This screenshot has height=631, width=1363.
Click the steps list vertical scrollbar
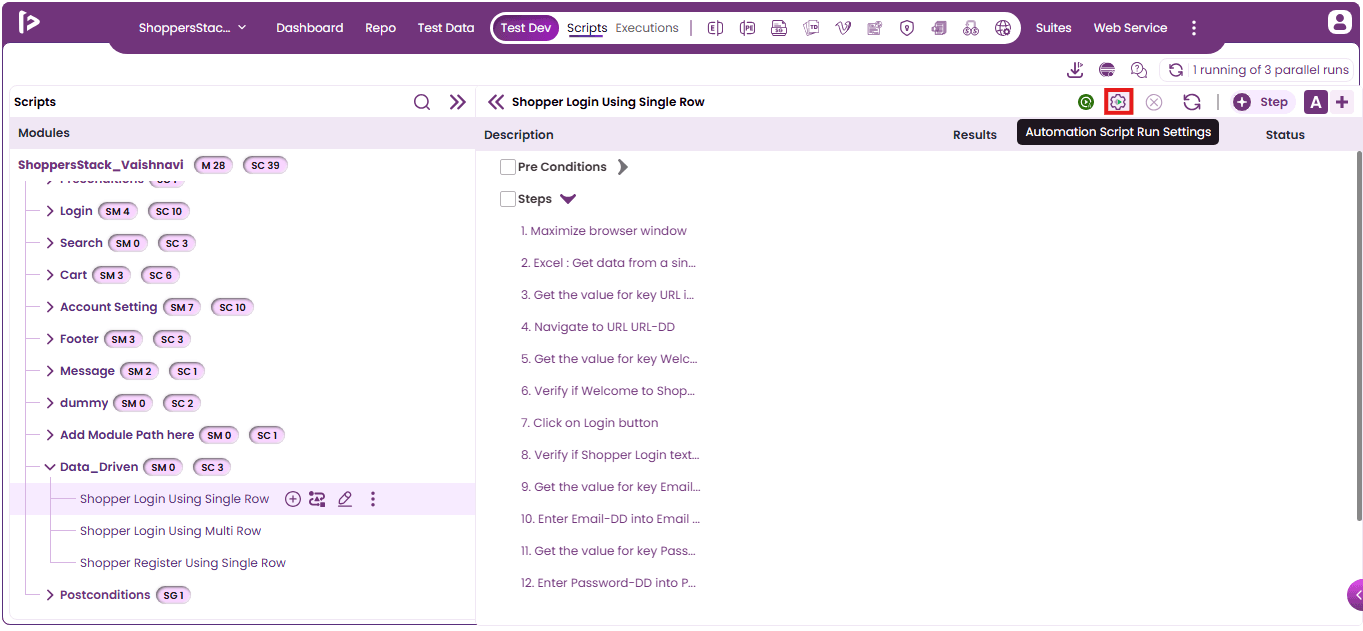click(x=1358, y=335)
